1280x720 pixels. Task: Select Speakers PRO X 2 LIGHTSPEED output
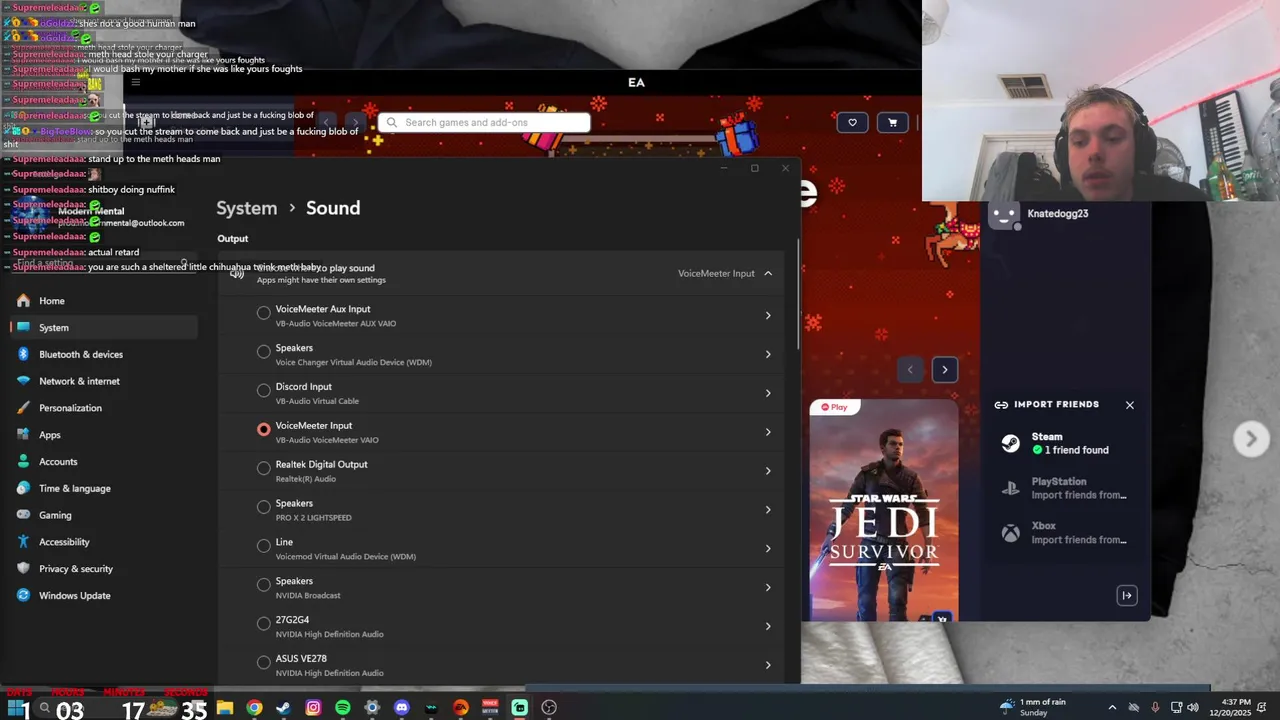pos(264,507)
